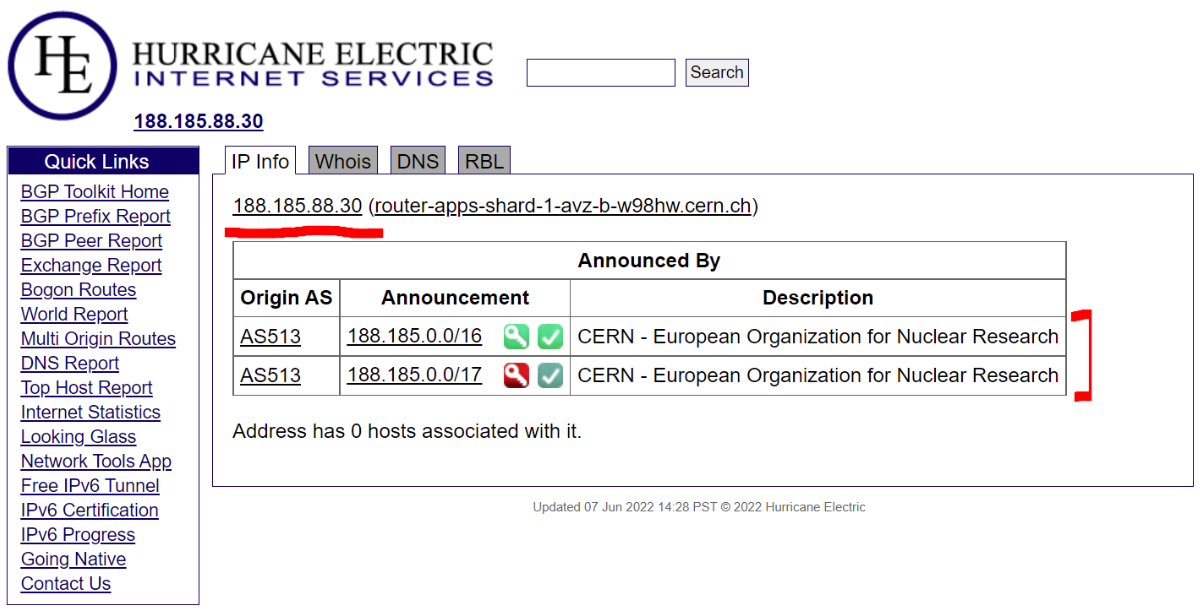Image resolution: width=1200 pixels, height=613 pixels.
Task: Open router-apps-shard-1-avz-b-w98hw.cern.ch hostname link
Action: pos(563,206)
